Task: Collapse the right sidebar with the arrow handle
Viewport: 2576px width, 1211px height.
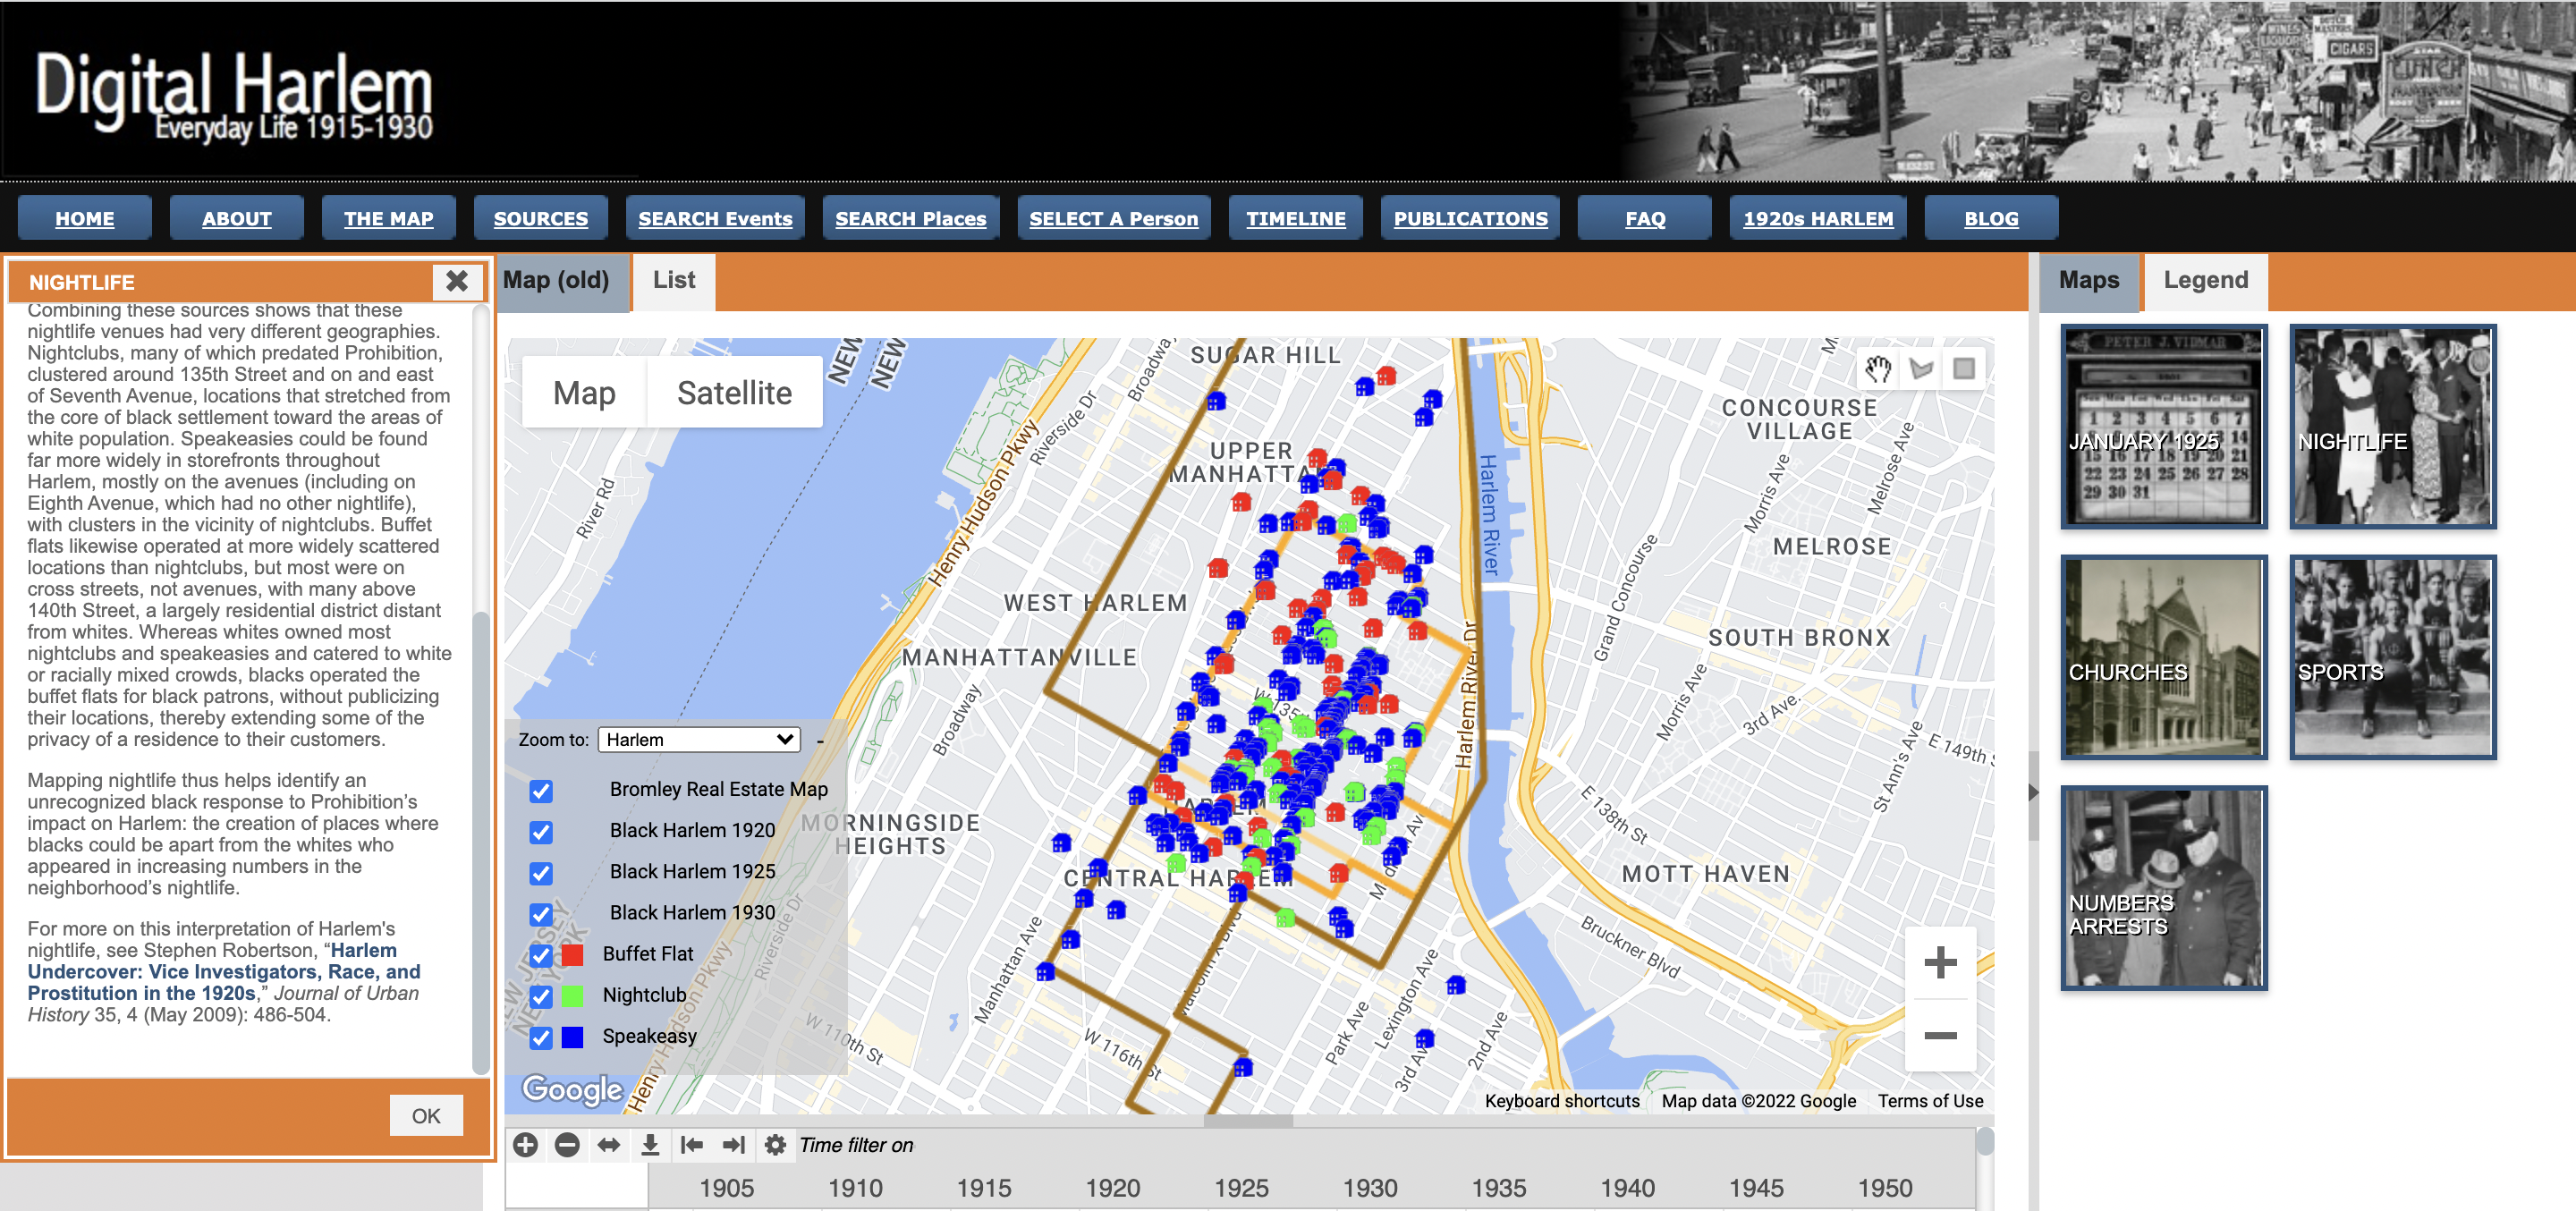Action: click(x=2032, y=792)
